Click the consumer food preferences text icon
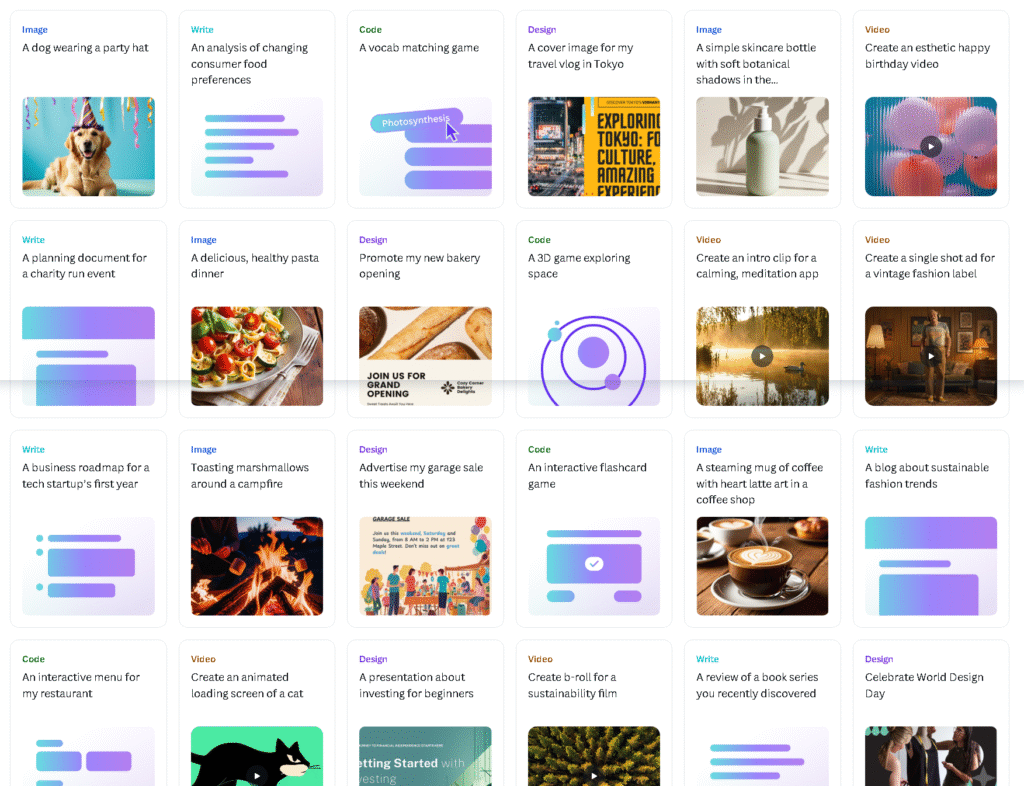The width and height of the screenshot is (1024, 786). [256, 146]
